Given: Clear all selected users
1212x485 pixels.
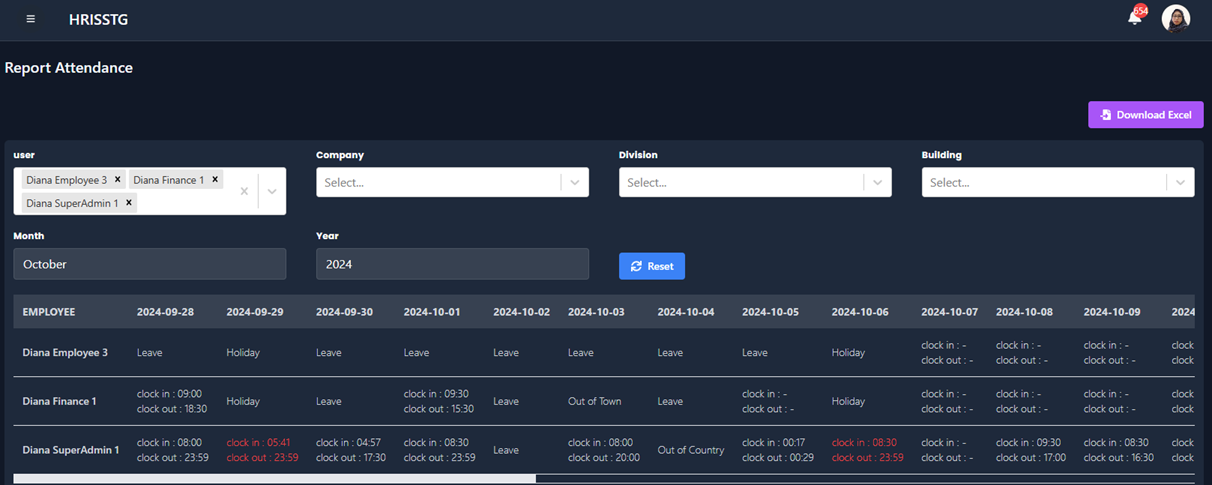Looking at the screenshot, I should [244, 191].
